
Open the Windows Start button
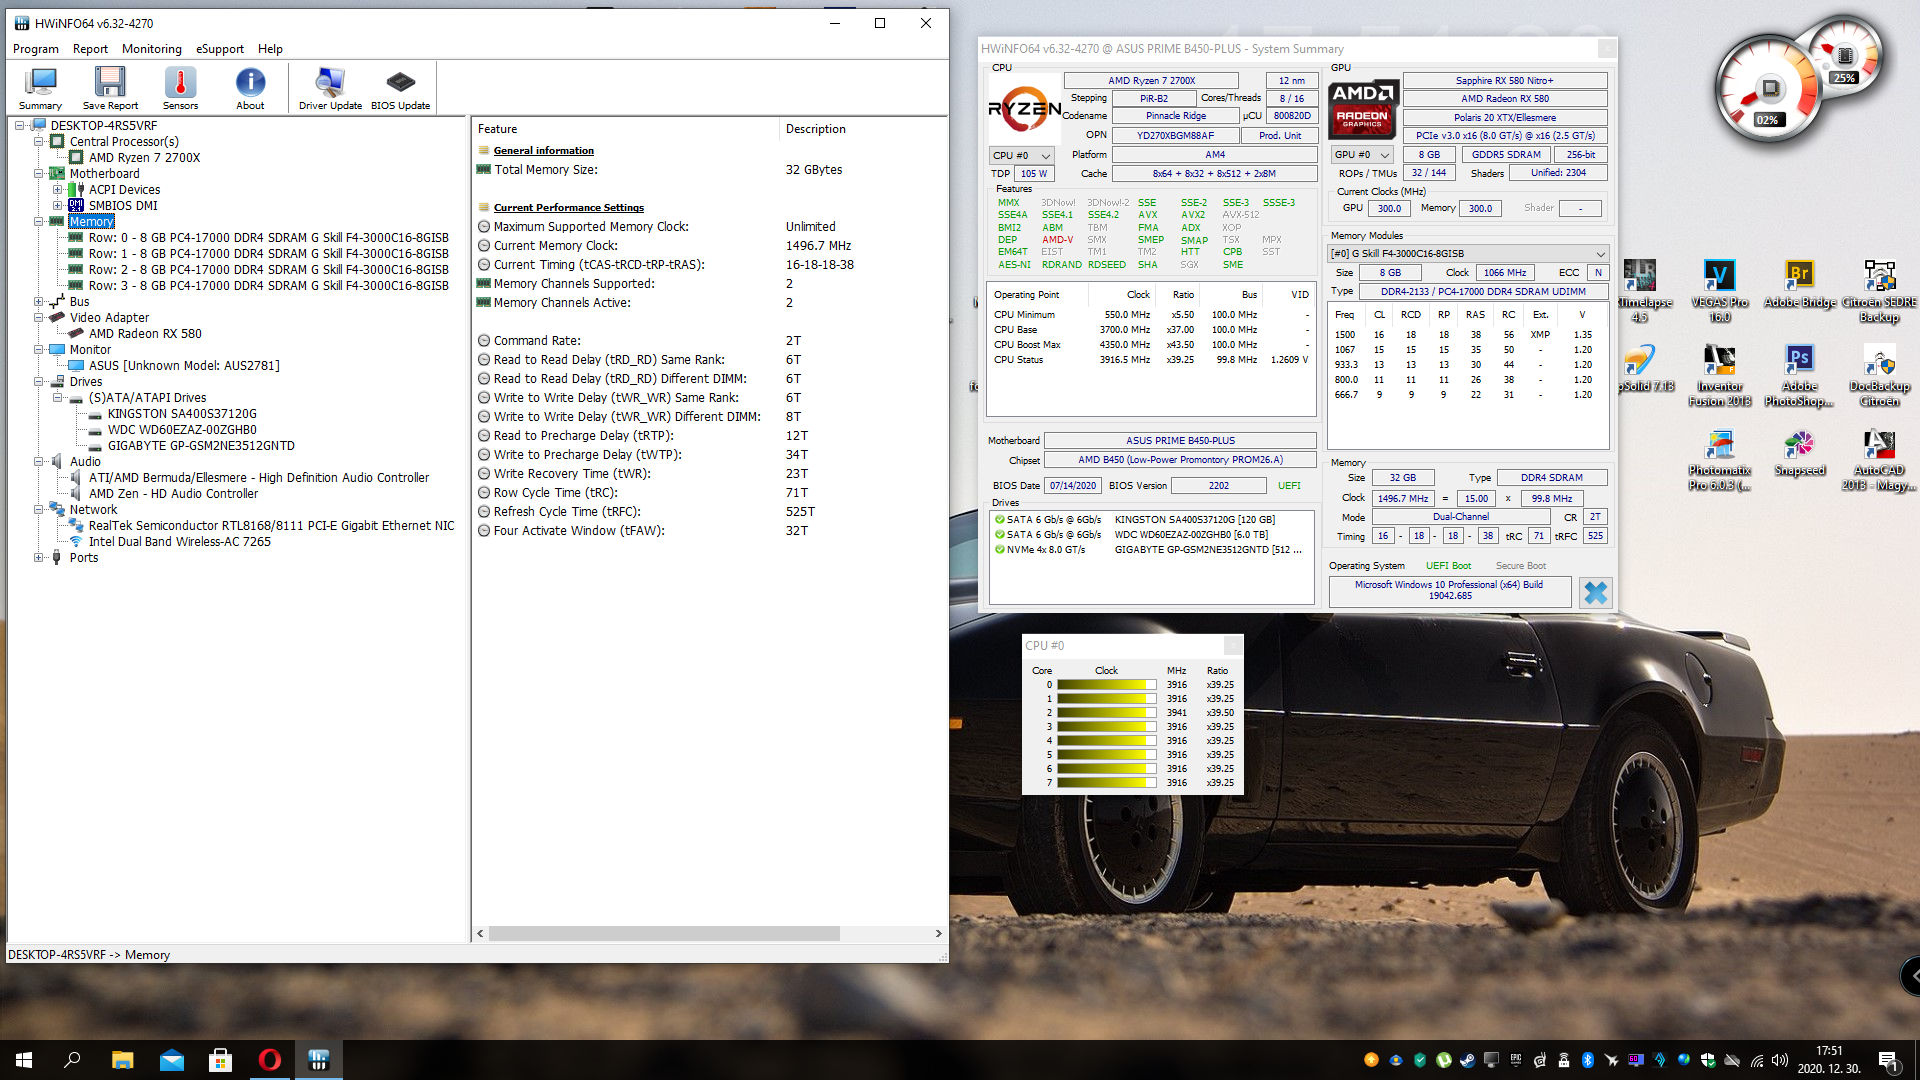[24, 1060]
